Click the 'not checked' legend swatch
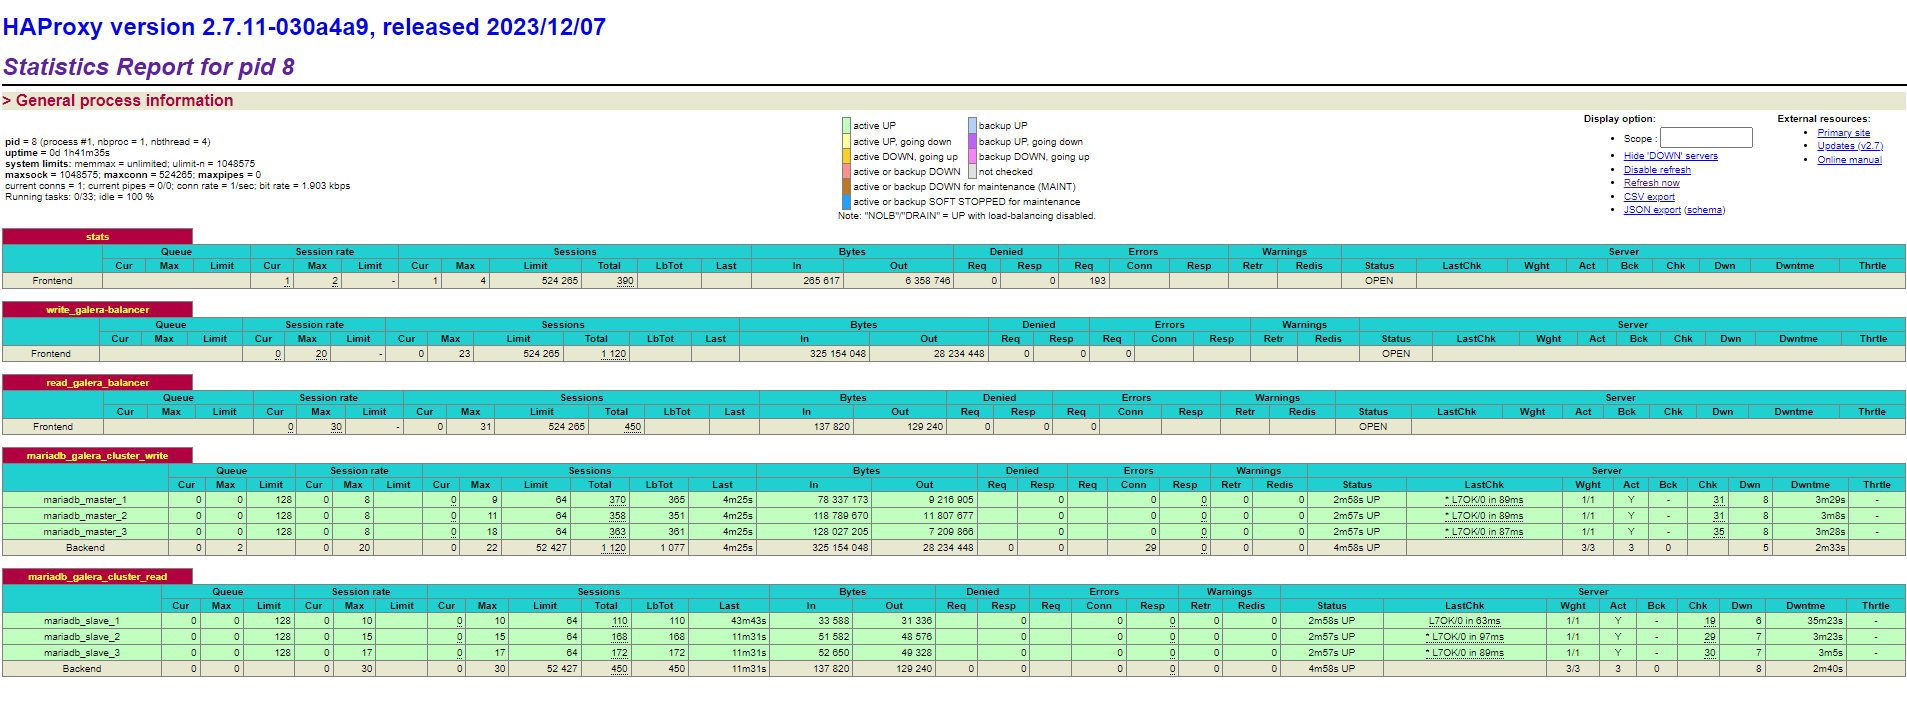The width and height of the screenshot is (1907, 723). [972, 171]
